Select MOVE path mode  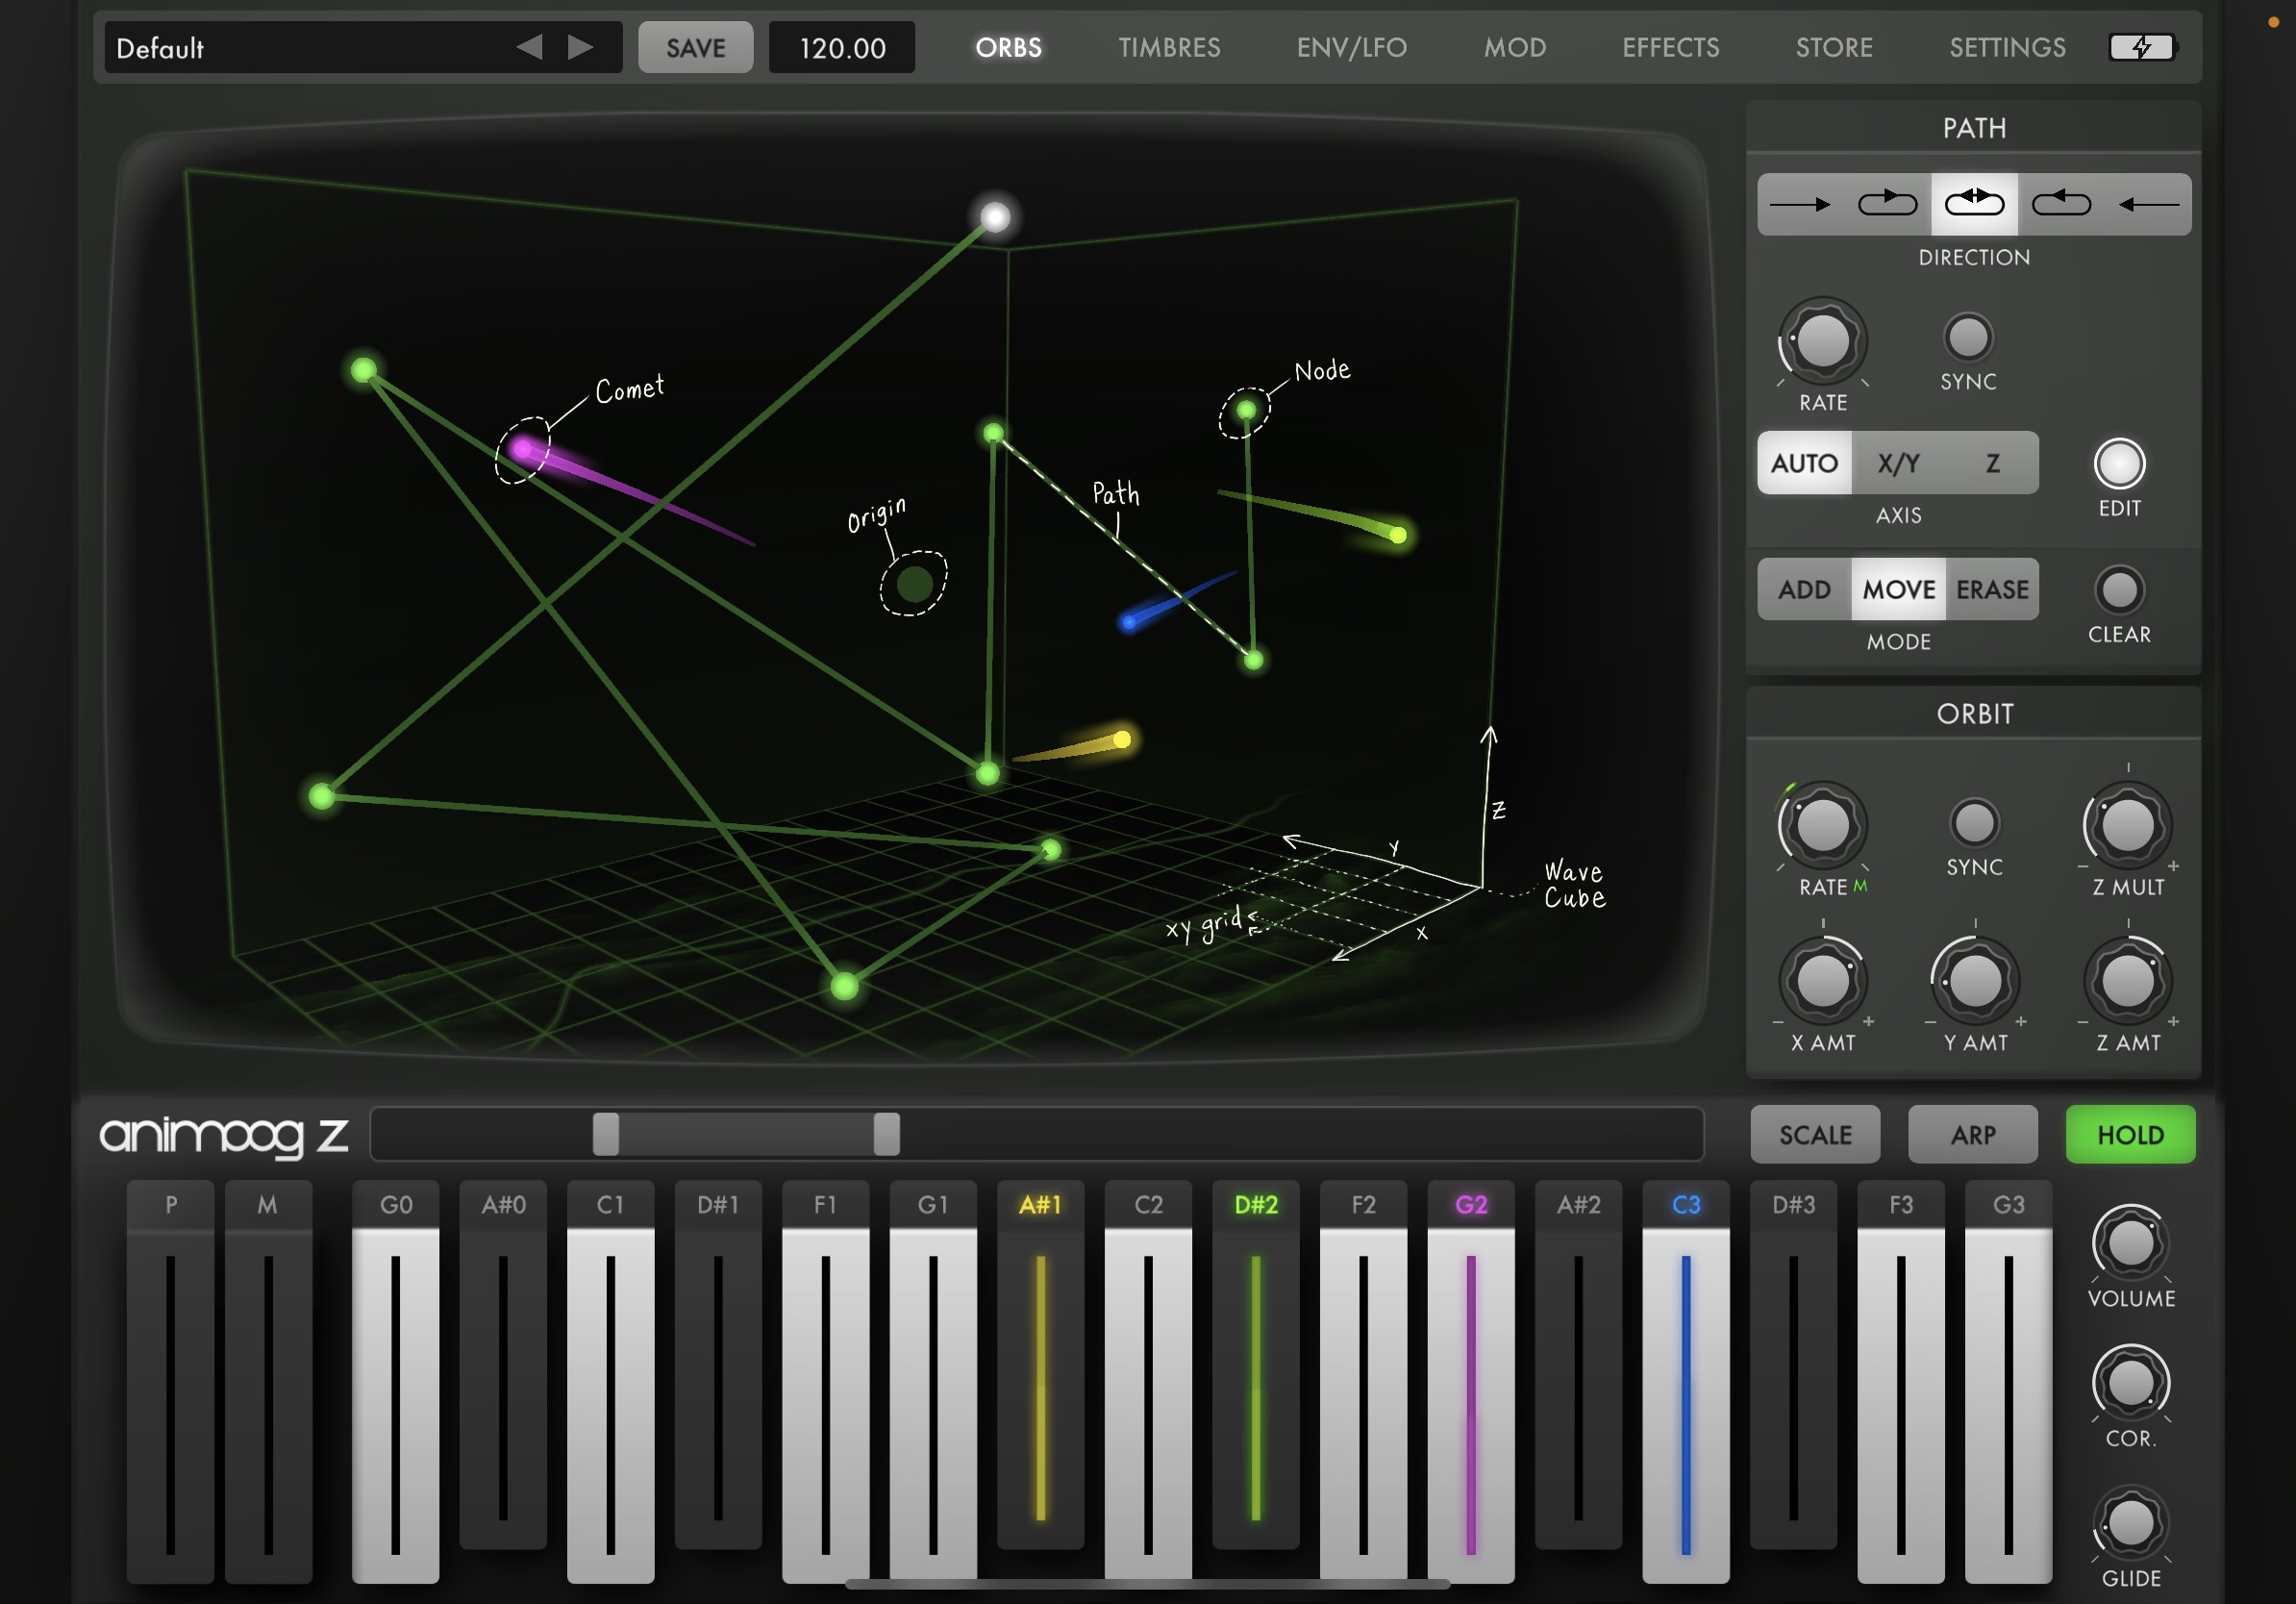[x=1898, y=590]
